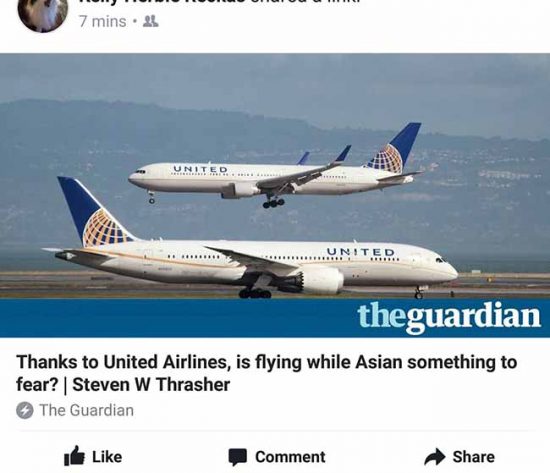550x473 pixels.
Task: Click the thumbs-up Like icon
Action: [x=74, y=456]
